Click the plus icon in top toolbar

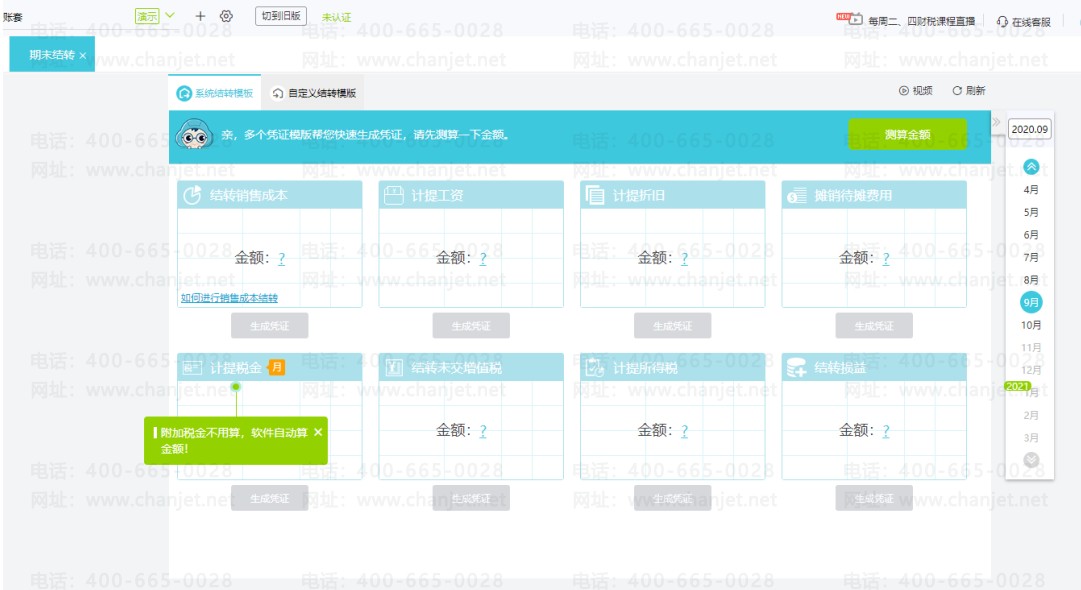click(200, 16)
